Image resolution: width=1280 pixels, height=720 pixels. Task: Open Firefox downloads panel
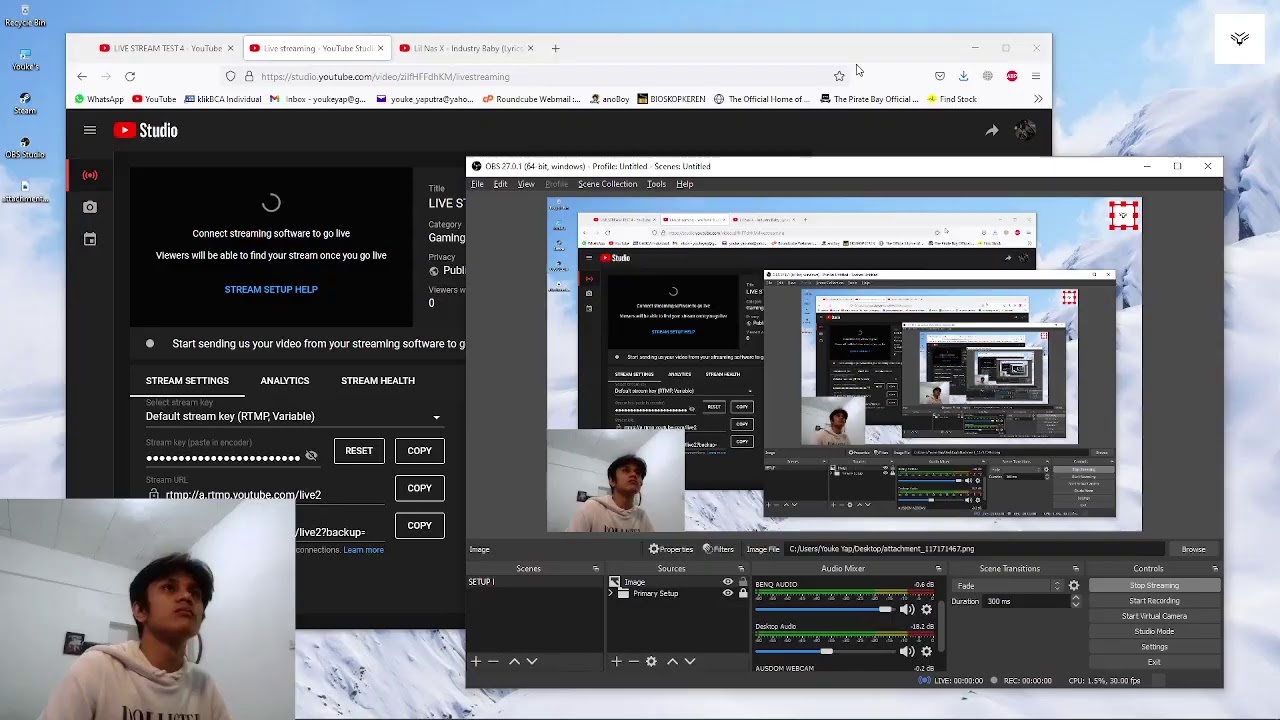(x=963, y=76)
